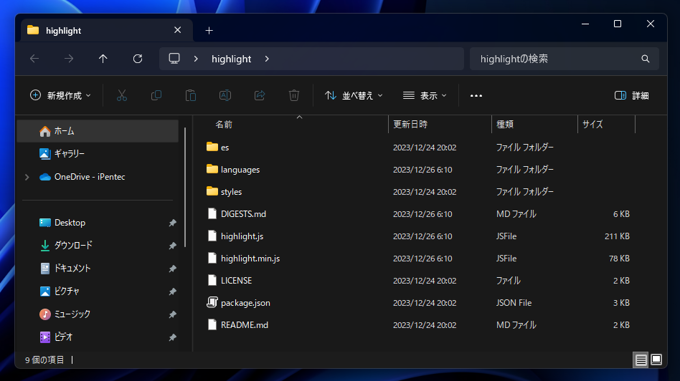Click the Cut scissors icon in toolbar
The height and width of the screenshot is (381, 680).
122,95
